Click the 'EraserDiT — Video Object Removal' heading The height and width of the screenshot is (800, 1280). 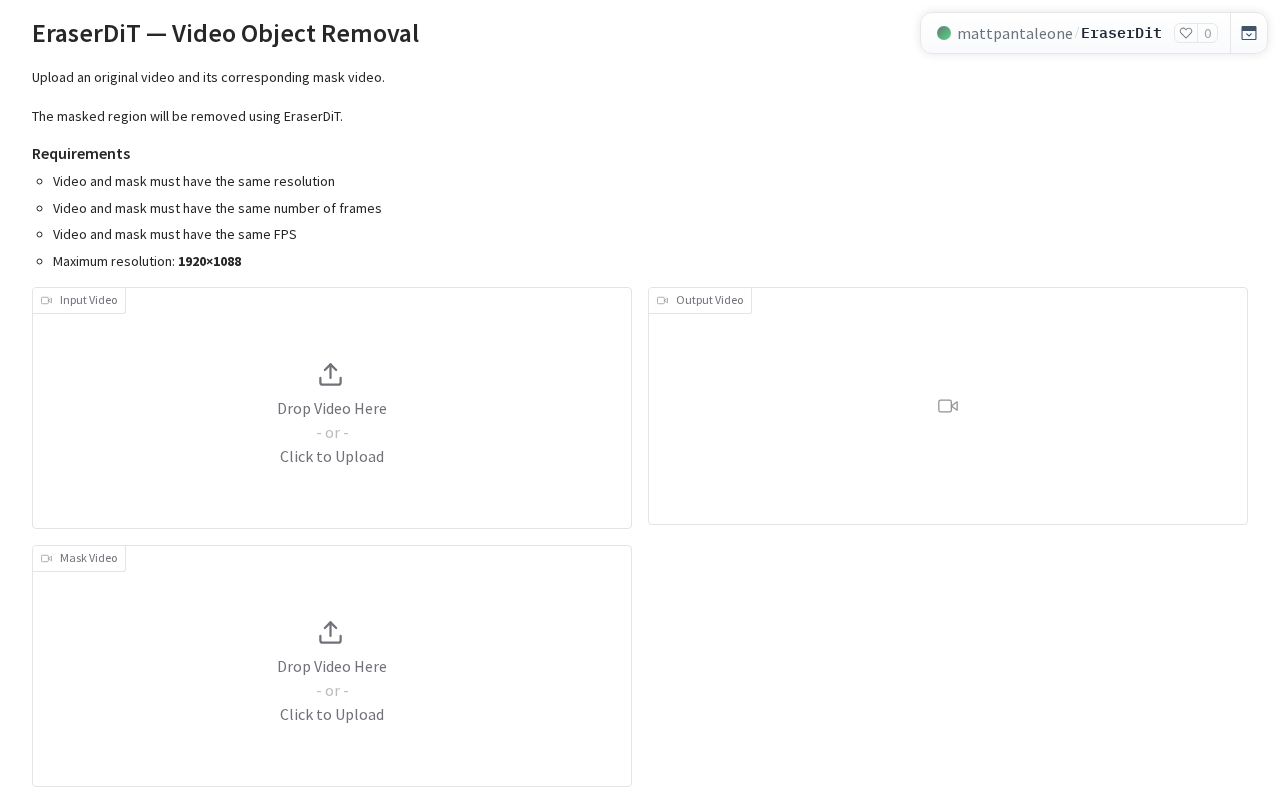225,33
